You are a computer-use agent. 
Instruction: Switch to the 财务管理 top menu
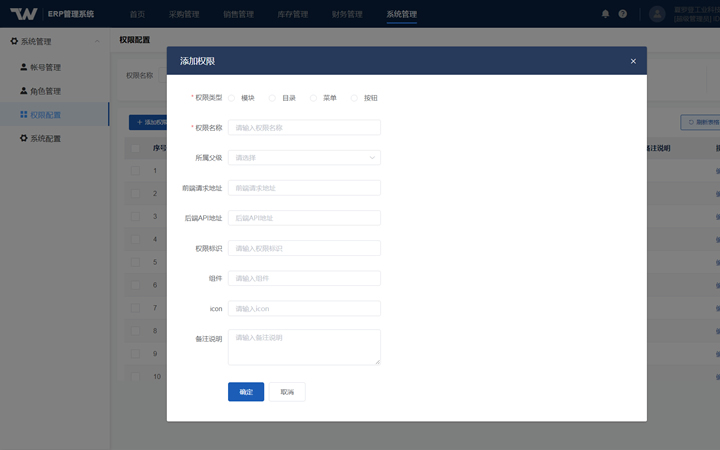click(x=347, y=14)
